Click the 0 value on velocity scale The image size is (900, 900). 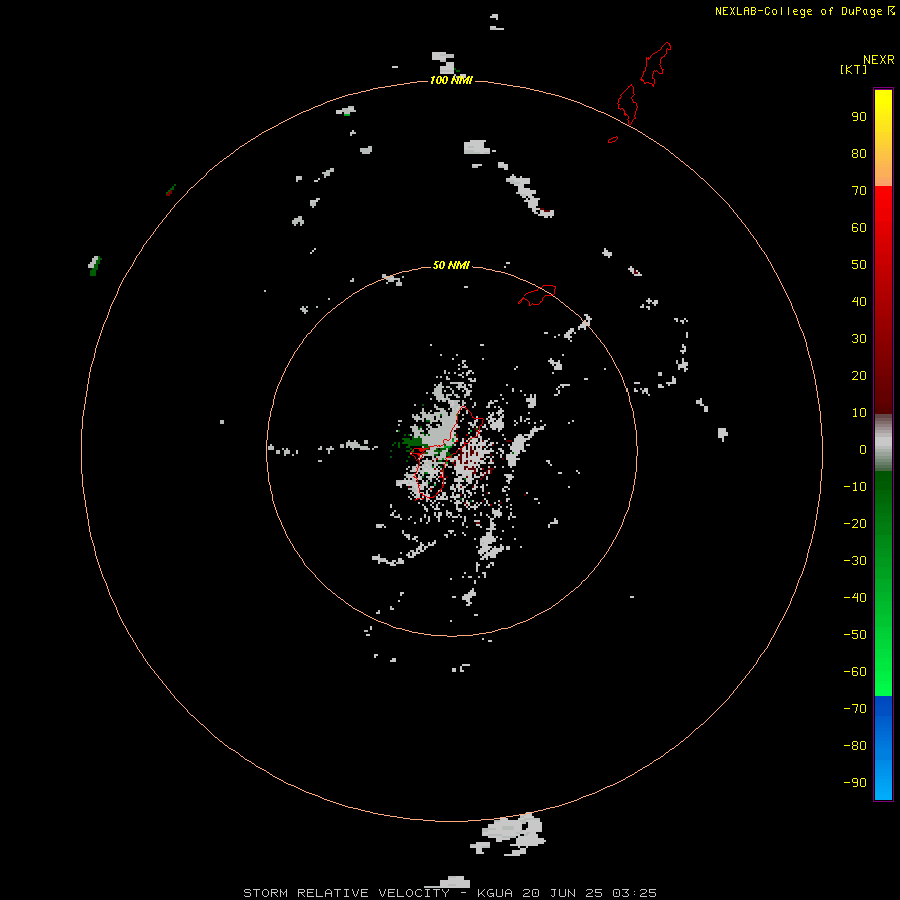click(x=863, y=449)
